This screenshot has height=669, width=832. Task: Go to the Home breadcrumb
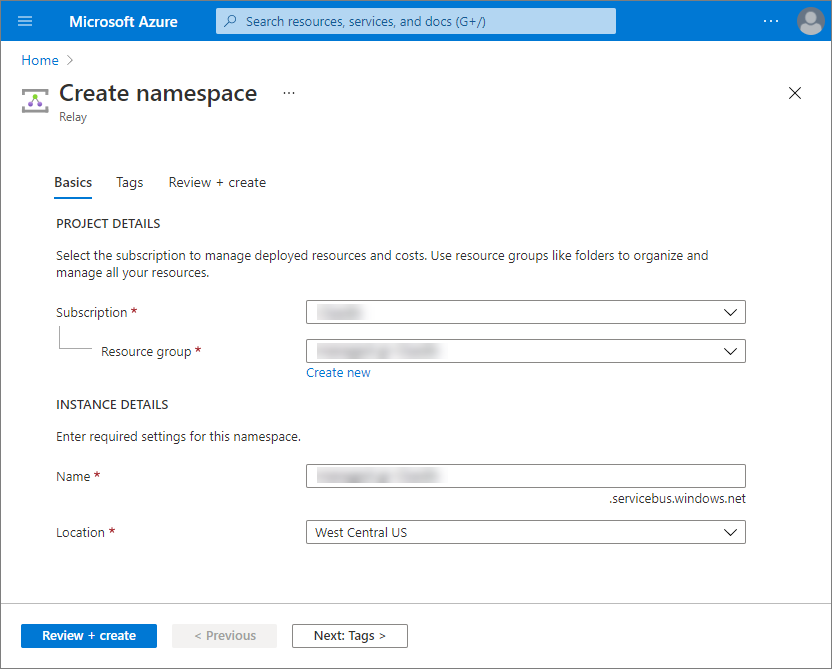point(40,60)
